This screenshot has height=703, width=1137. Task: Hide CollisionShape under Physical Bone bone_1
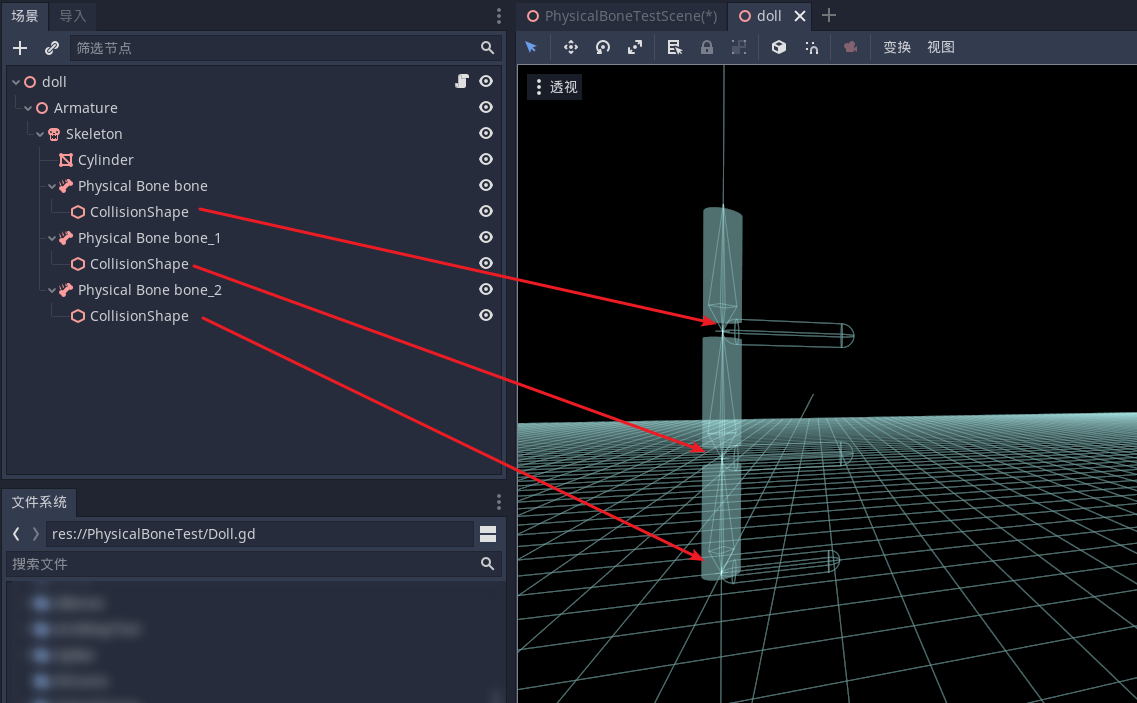click(486, 263)
